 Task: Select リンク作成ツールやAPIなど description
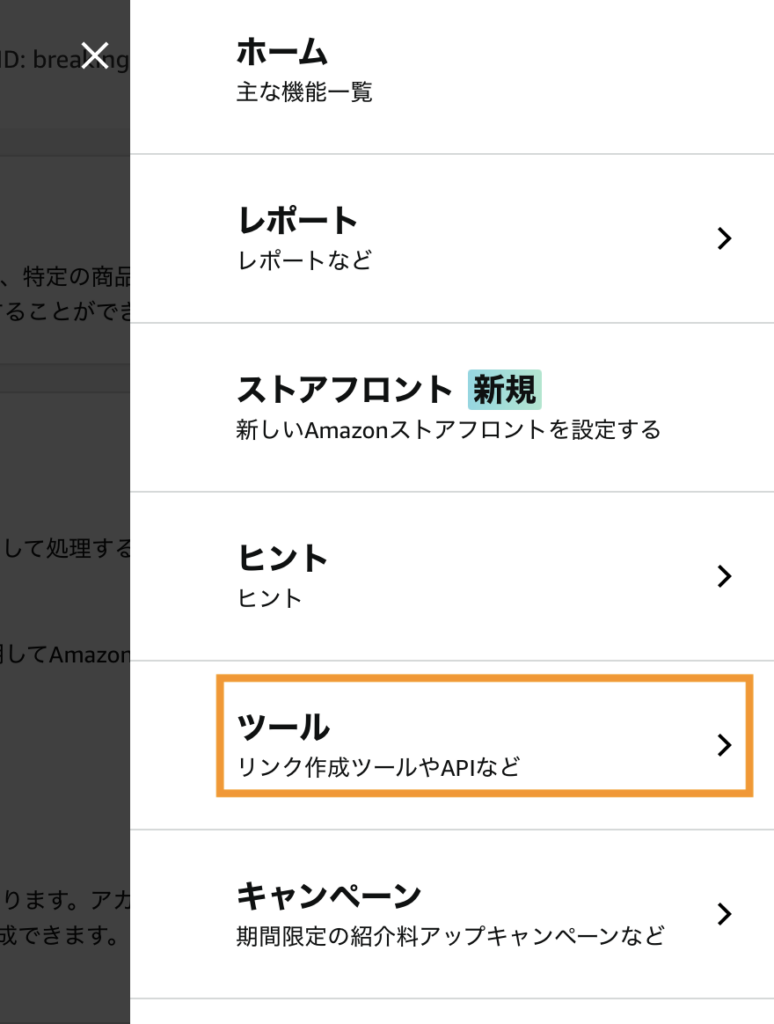point(378,767)
